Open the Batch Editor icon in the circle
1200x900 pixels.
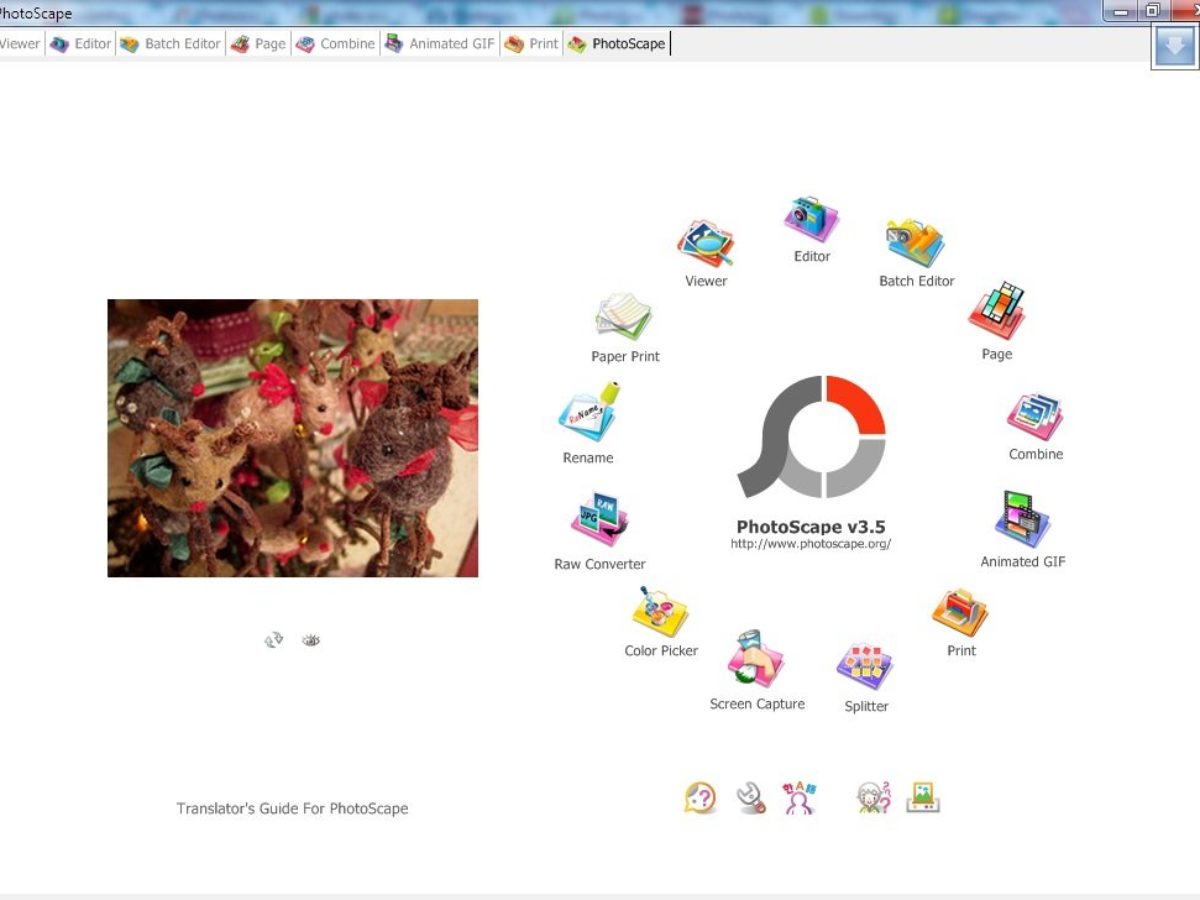pyautogui.click(x=915, y=243)
